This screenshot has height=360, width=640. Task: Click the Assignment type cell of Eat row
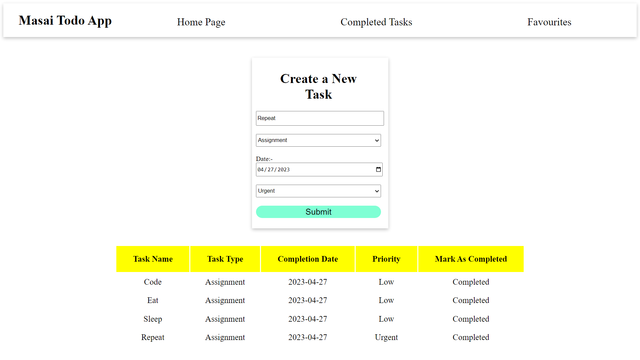tap(225, 300)
